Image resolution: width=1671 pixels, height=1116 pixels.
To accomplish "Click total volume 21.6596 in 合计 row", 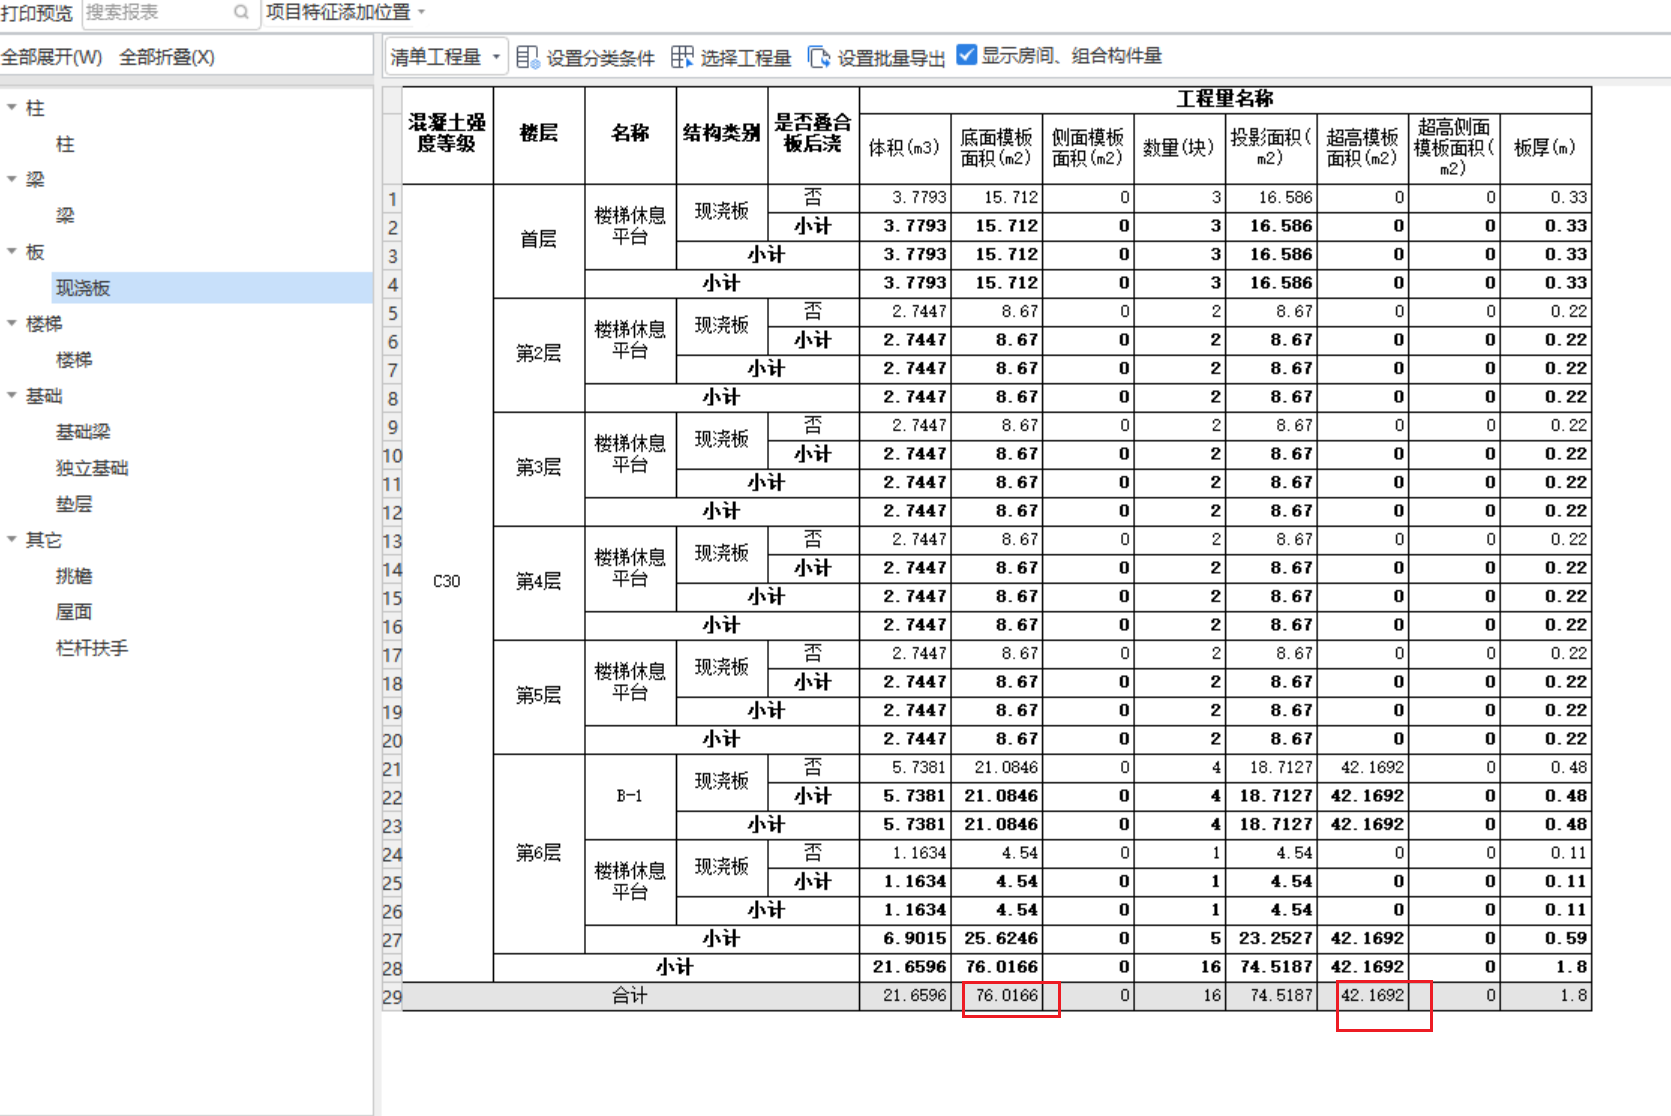I will point(904,996).
